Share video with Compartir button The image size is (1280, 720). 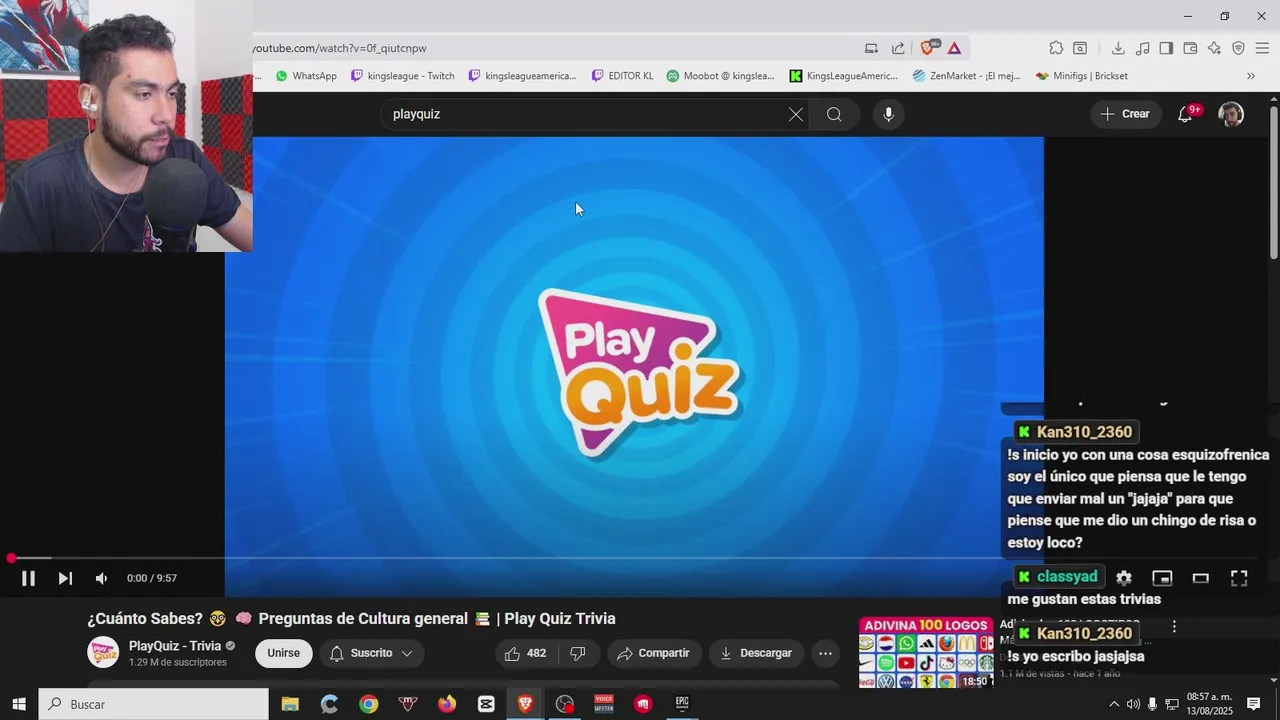(x=653, y=653)
